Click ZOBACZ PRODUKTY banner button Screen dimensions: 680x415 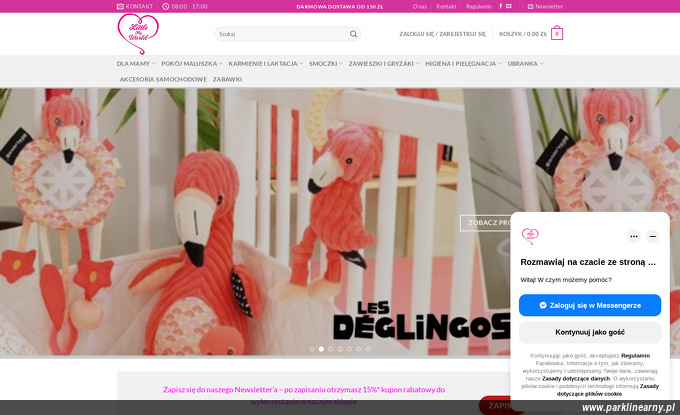click(x=486, y=222)
